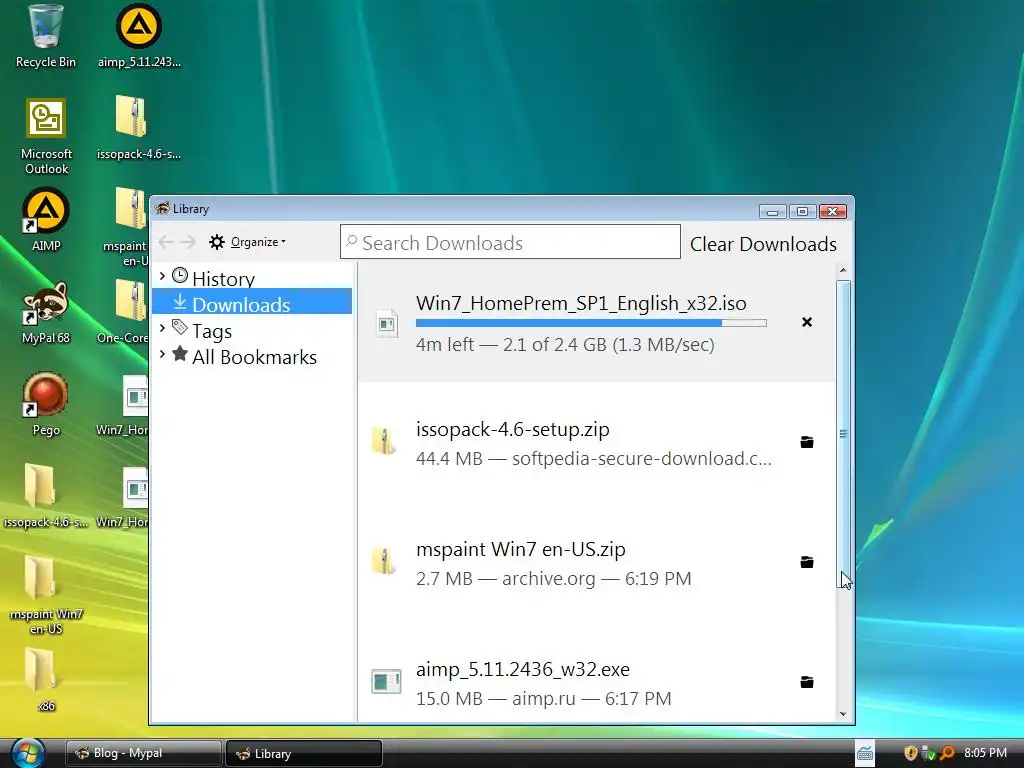
Task: Click the aimp exe file icon in downloads list
Action: coord(386,681)
